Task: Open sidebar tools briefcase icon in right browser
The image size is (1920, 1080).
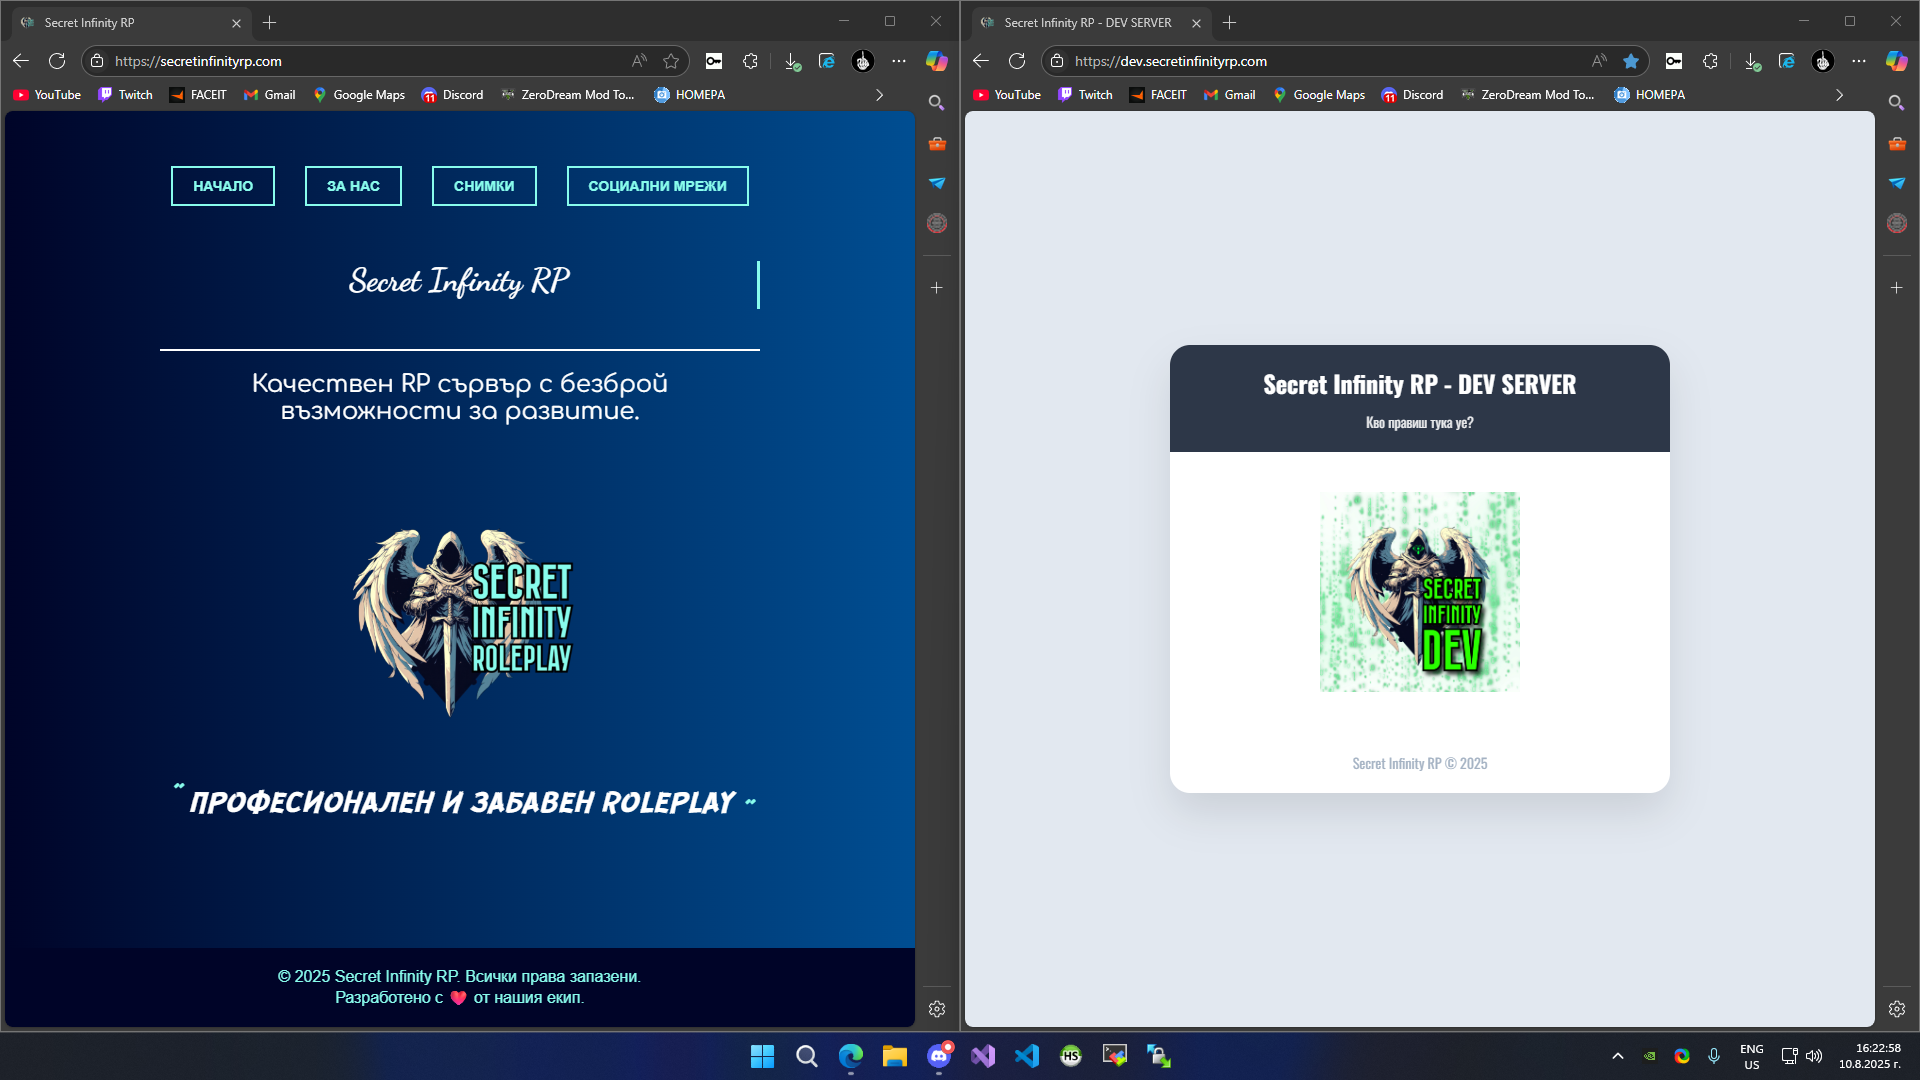Action: (1896, 144)
